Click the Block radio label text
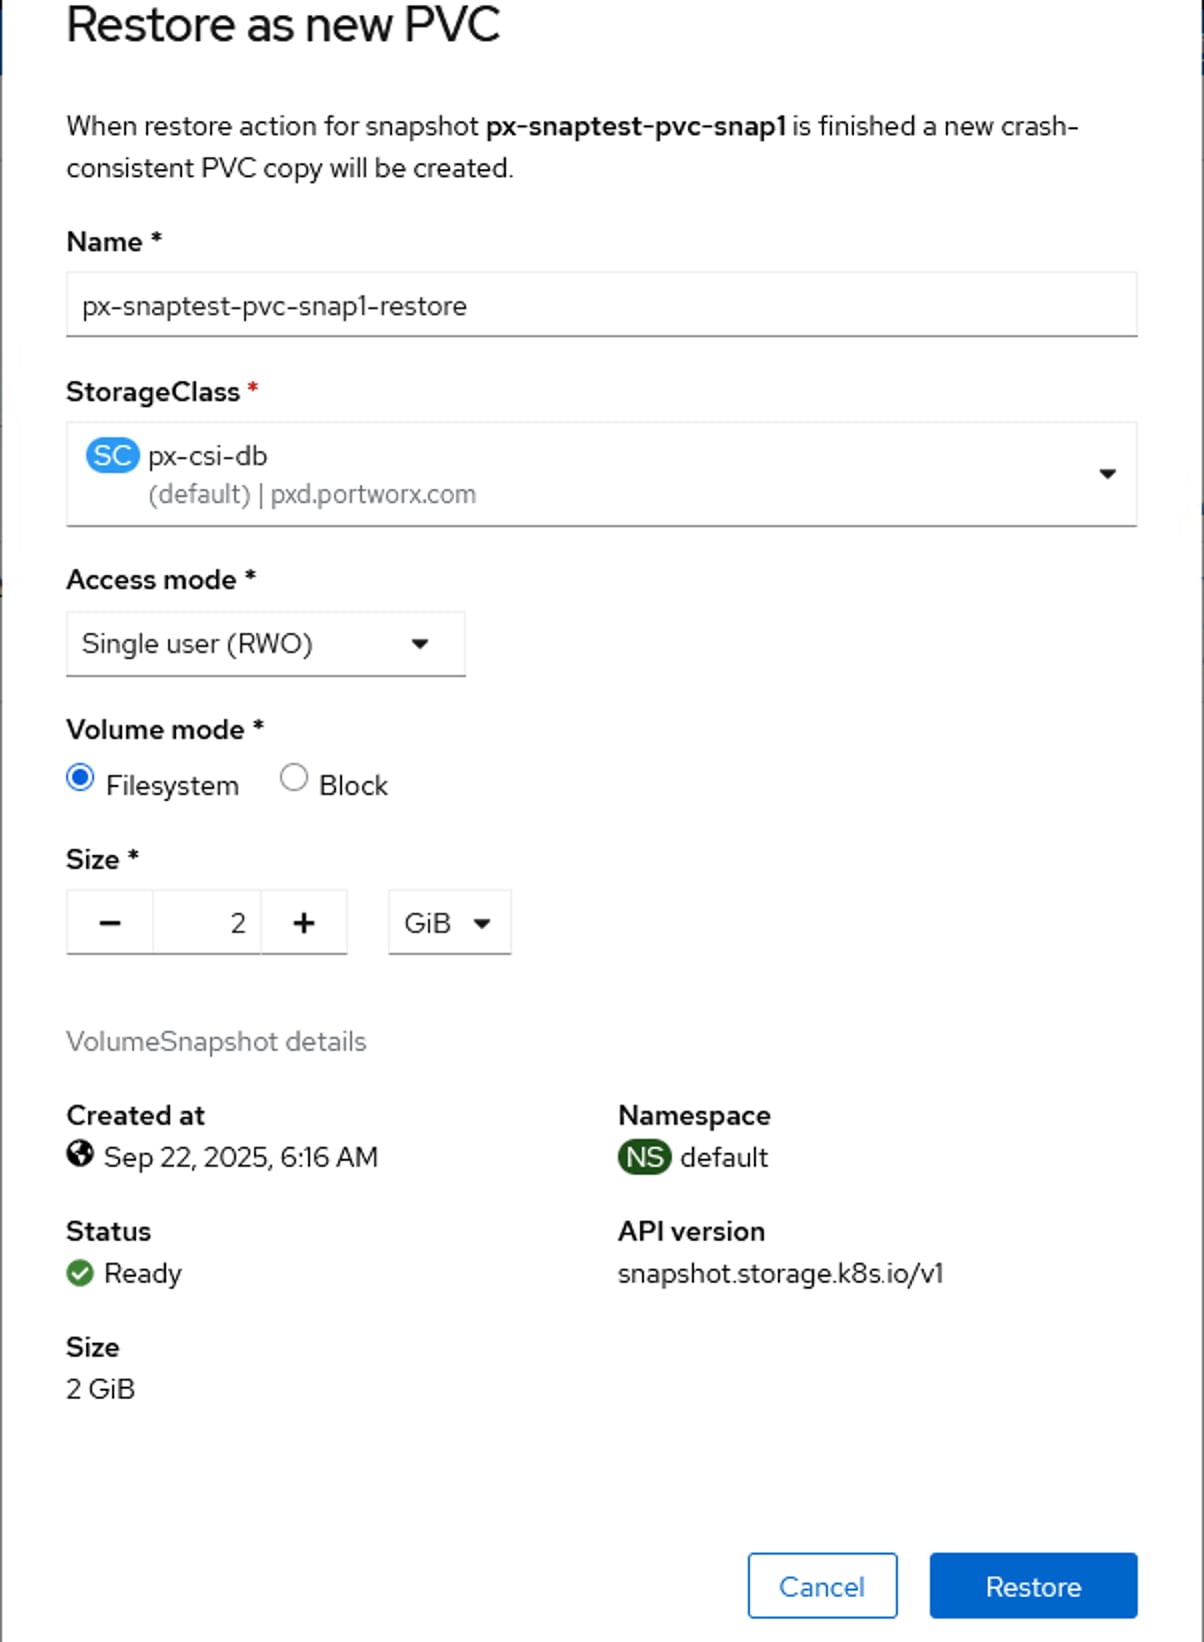Image resolution: width=1204 pixels, height=1642 pixels. [x=353, y=786]
